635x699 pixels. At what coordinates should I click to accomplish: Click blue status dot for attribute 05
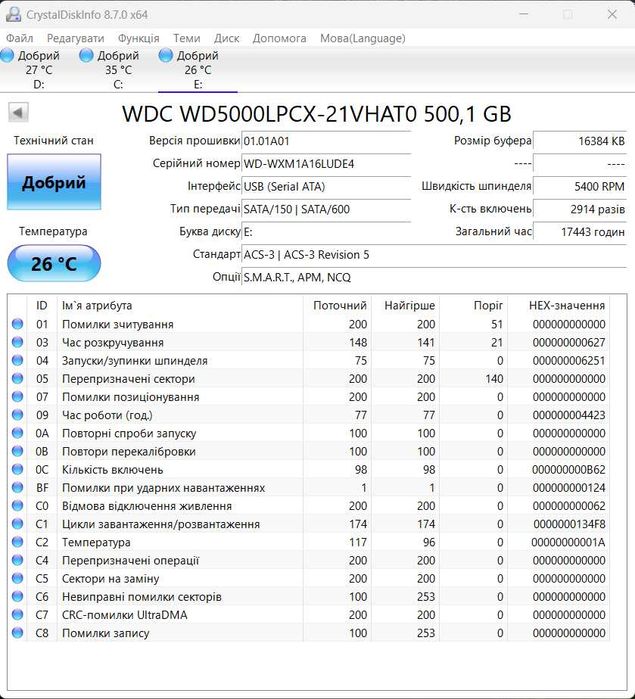(x=17, y=378)
